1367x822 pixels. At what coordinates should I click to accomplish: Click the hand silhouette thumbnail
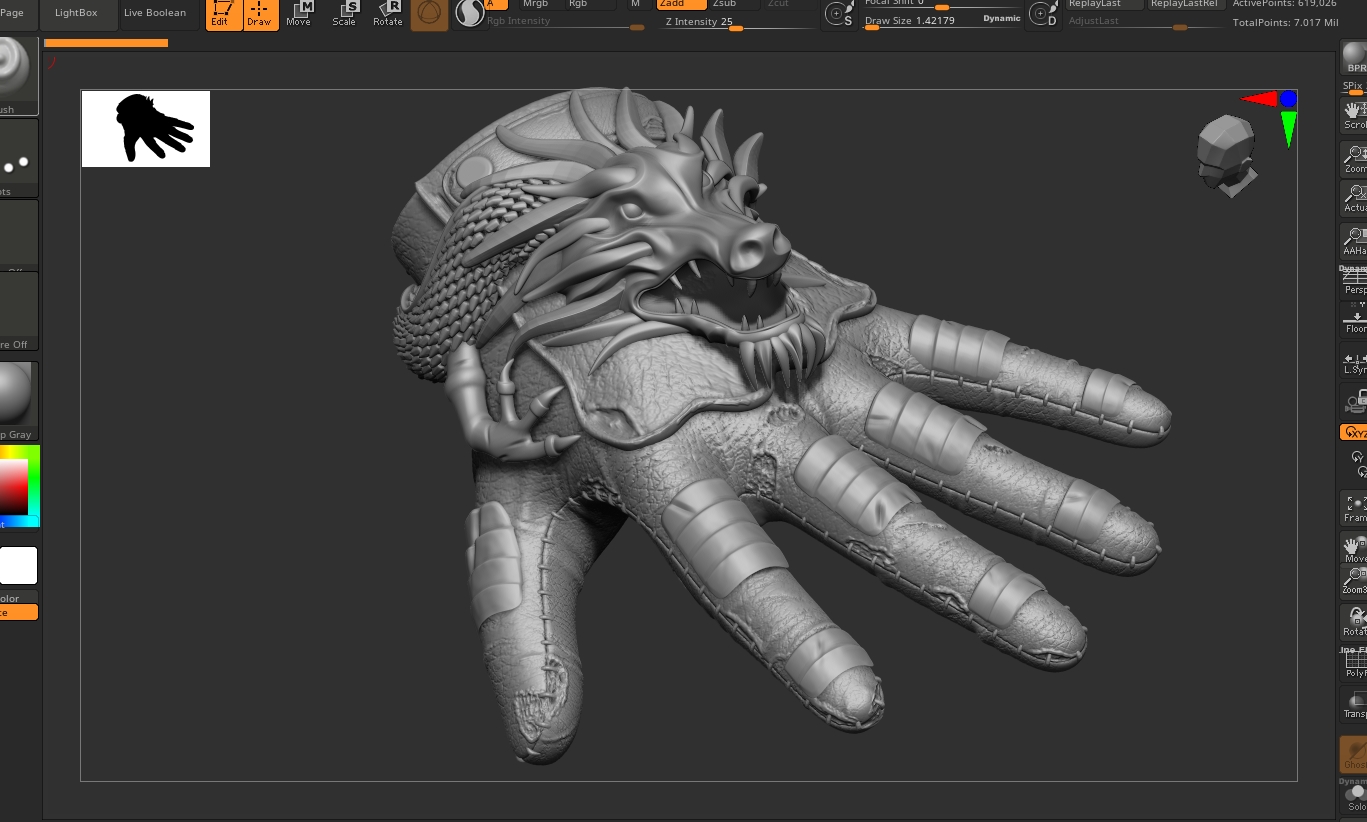(x=146, y=129)
